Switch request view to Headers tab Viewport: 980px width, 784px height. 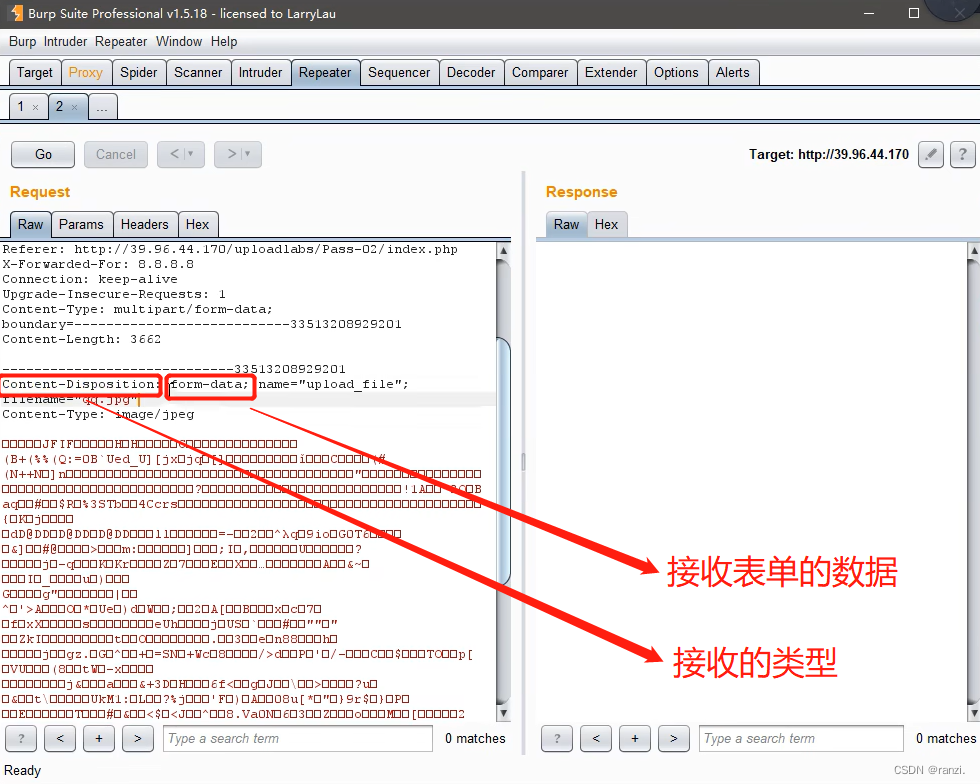tap(144, 224)
